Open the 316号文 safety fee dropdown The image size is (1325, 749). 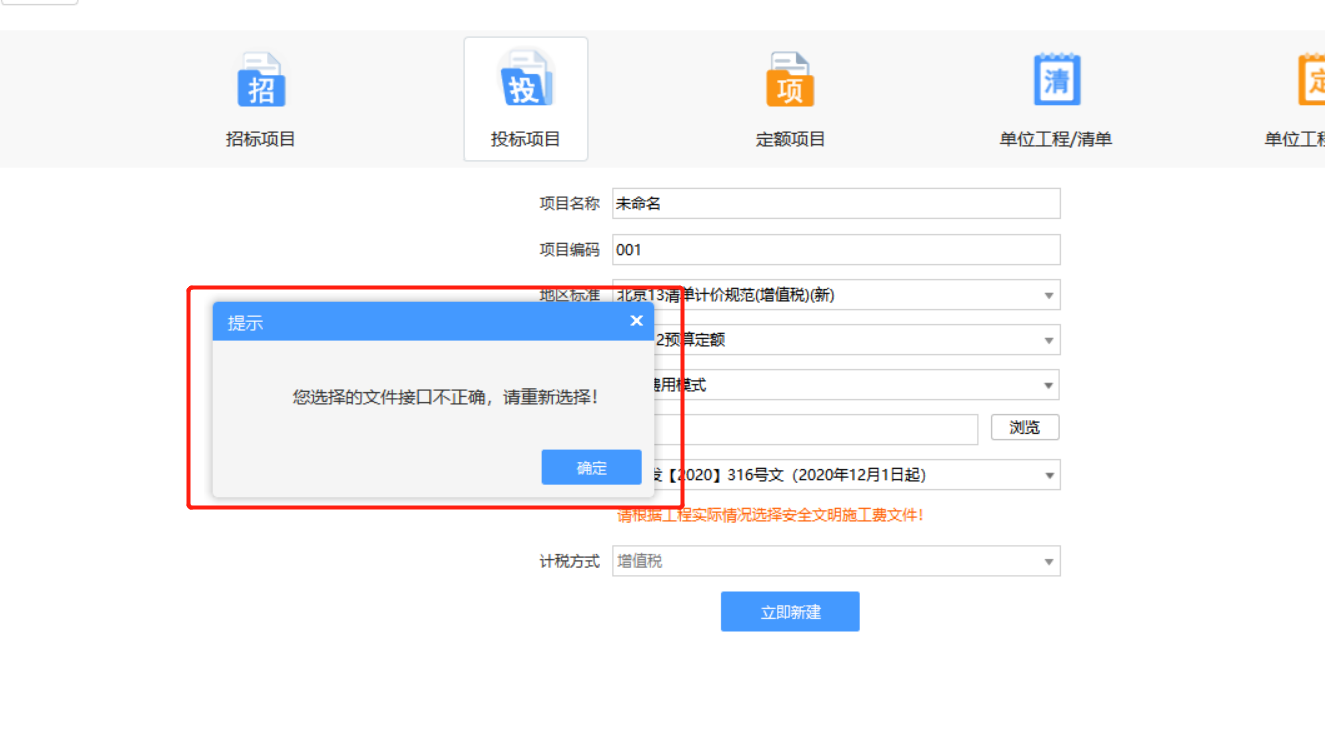(1047, 474)
